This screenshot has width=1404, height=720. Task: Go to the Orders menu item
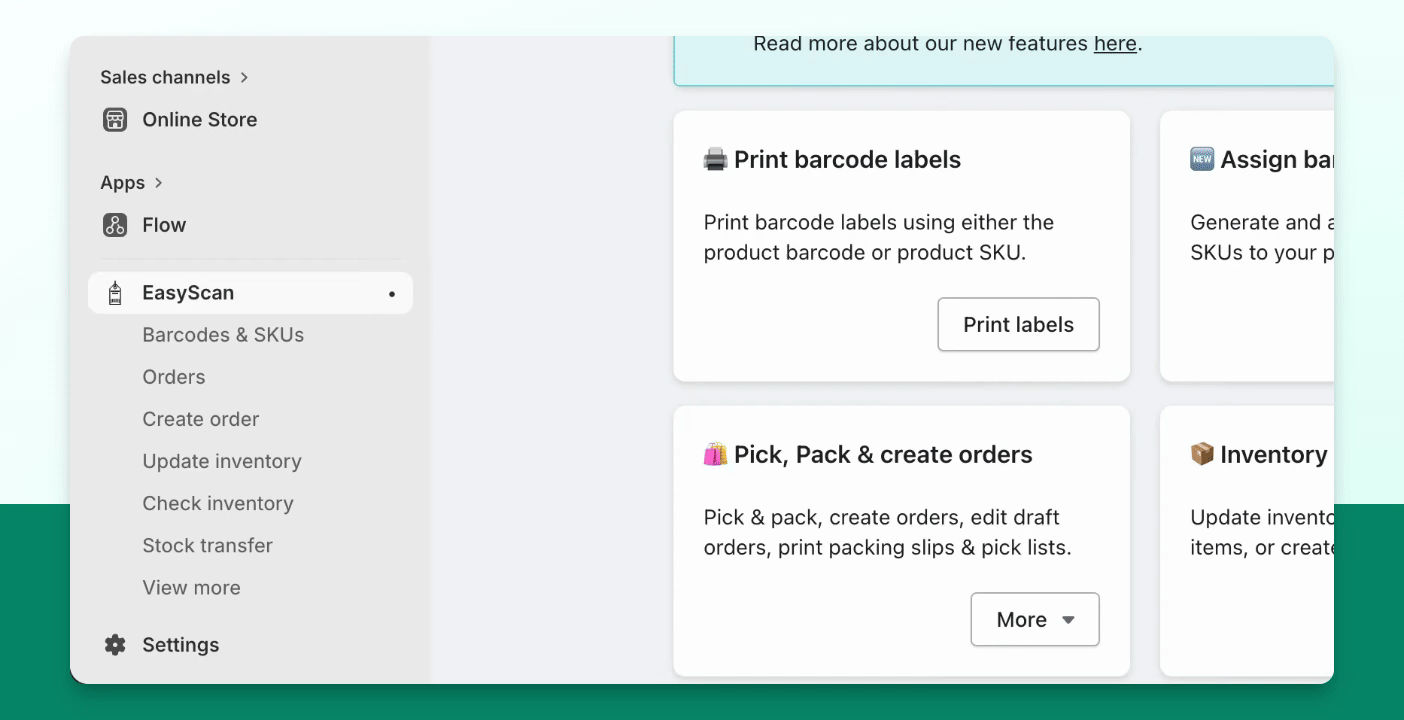point(174,377)
